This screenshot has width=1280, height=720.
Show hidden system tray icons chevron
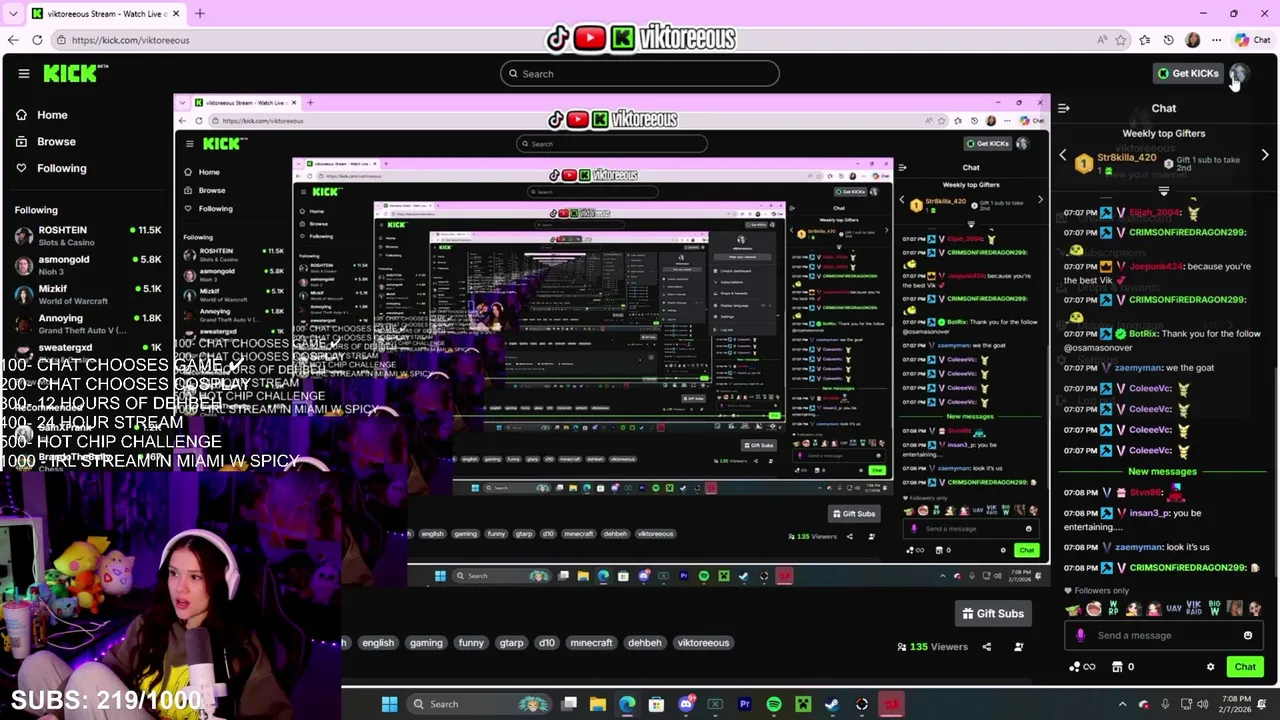[1122, 704]
